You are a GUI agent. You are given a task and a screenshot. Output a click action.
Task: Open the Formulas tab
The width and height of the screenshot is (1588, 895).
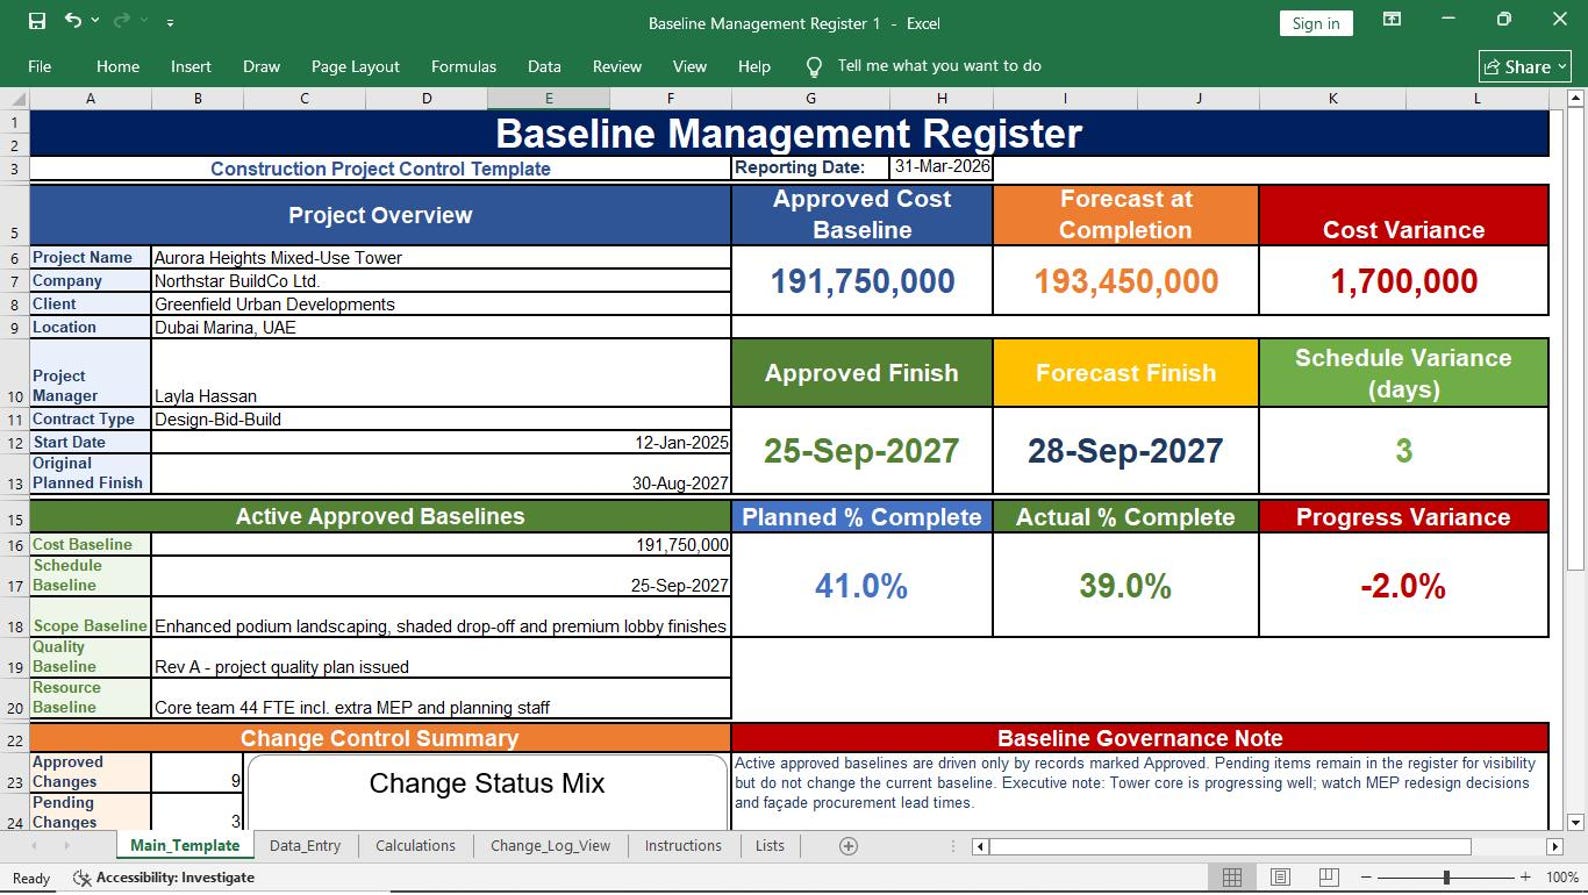tap(463, 66)
